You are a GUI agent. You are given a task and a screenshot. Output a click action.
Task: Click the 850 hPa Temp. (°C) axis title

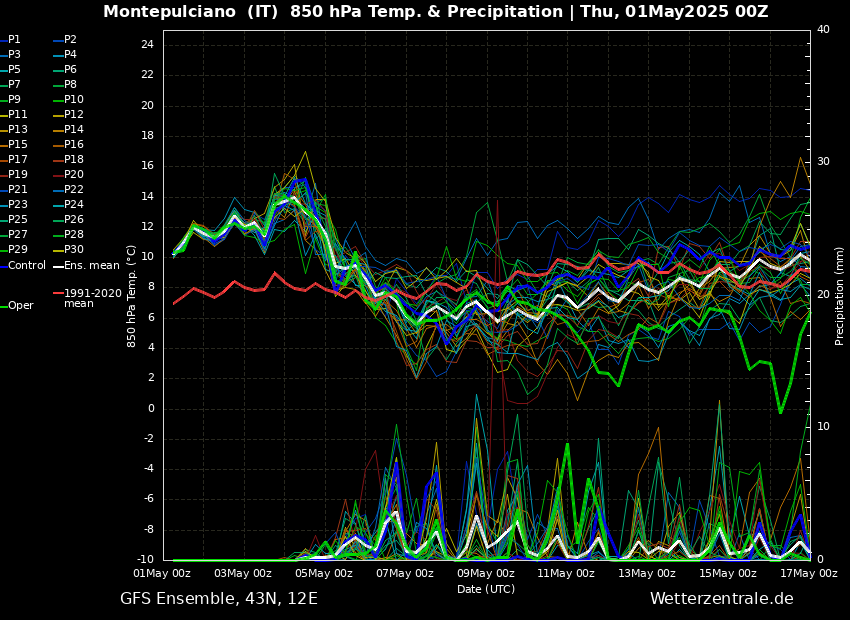(132, 295)
